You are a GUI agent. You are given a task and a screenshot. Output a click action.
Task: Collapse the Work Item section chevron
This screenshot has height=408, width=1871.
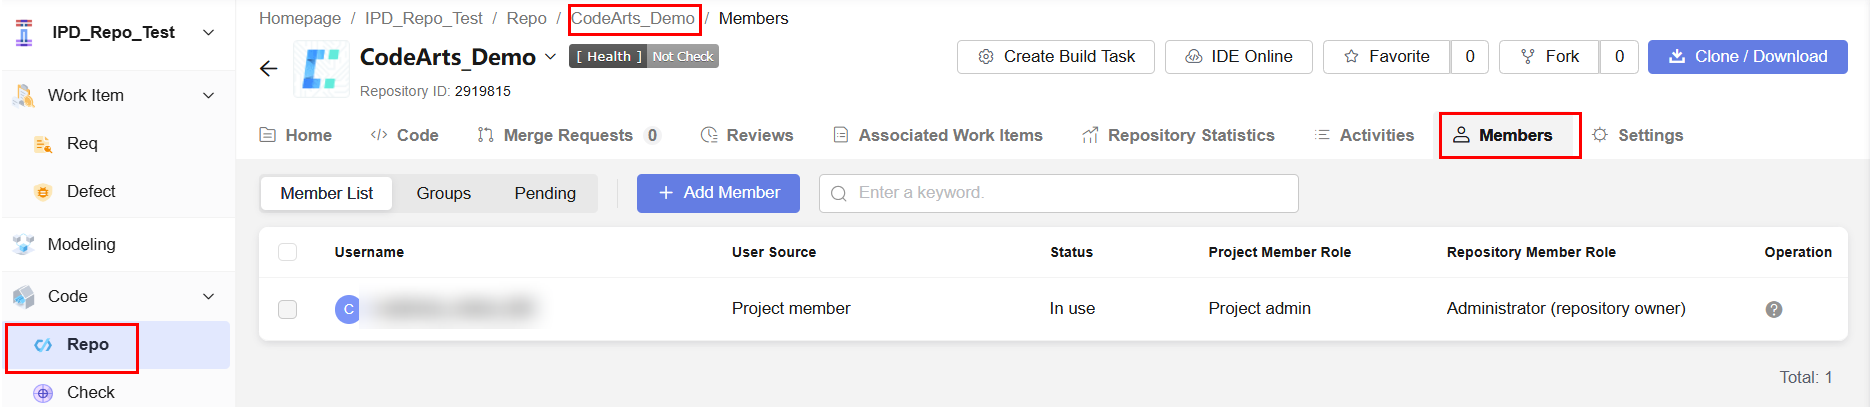209,96
